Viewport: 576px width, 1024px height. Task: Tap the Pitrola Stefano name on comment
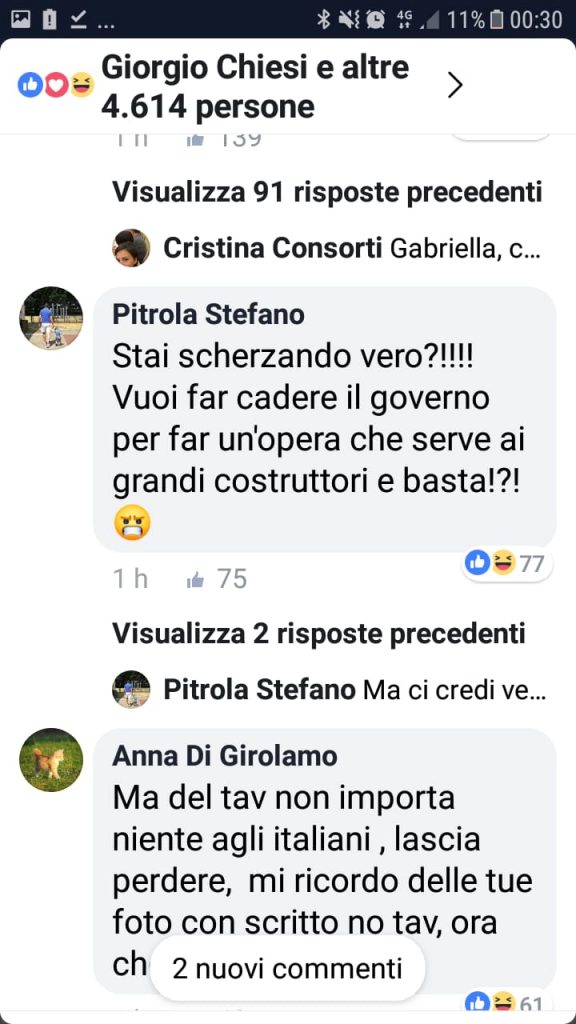pyautogui.click(x=208, y=315)
